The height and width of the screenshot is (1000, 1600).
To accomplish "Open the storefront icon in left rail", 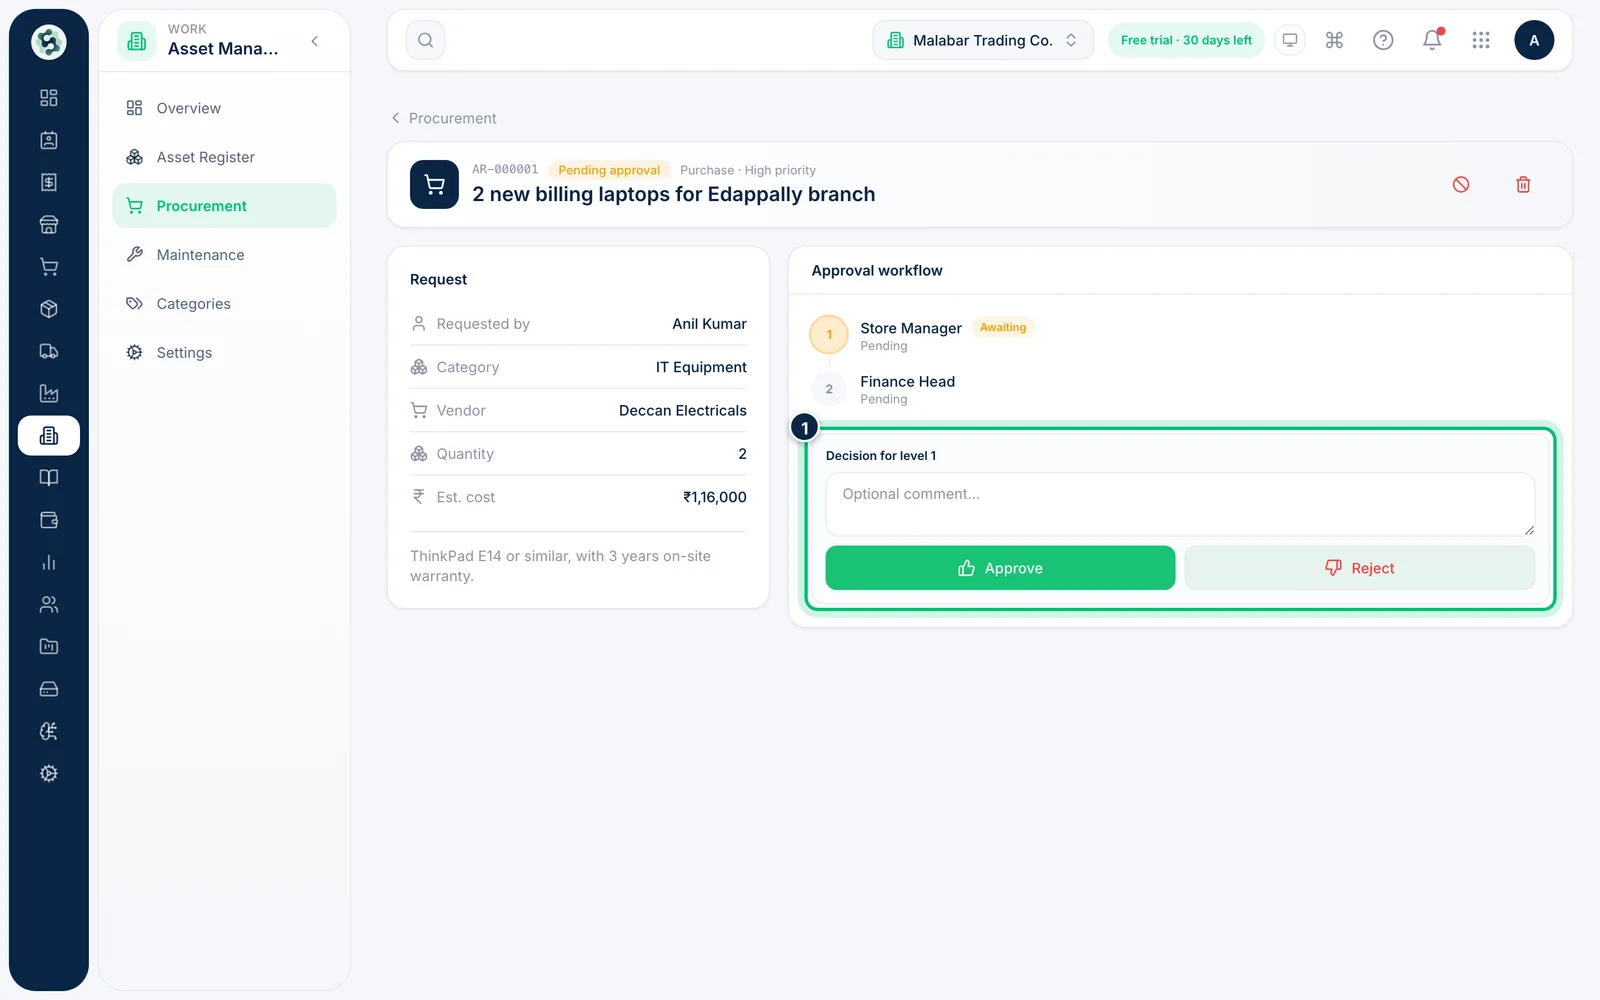I will click(48, 225).
